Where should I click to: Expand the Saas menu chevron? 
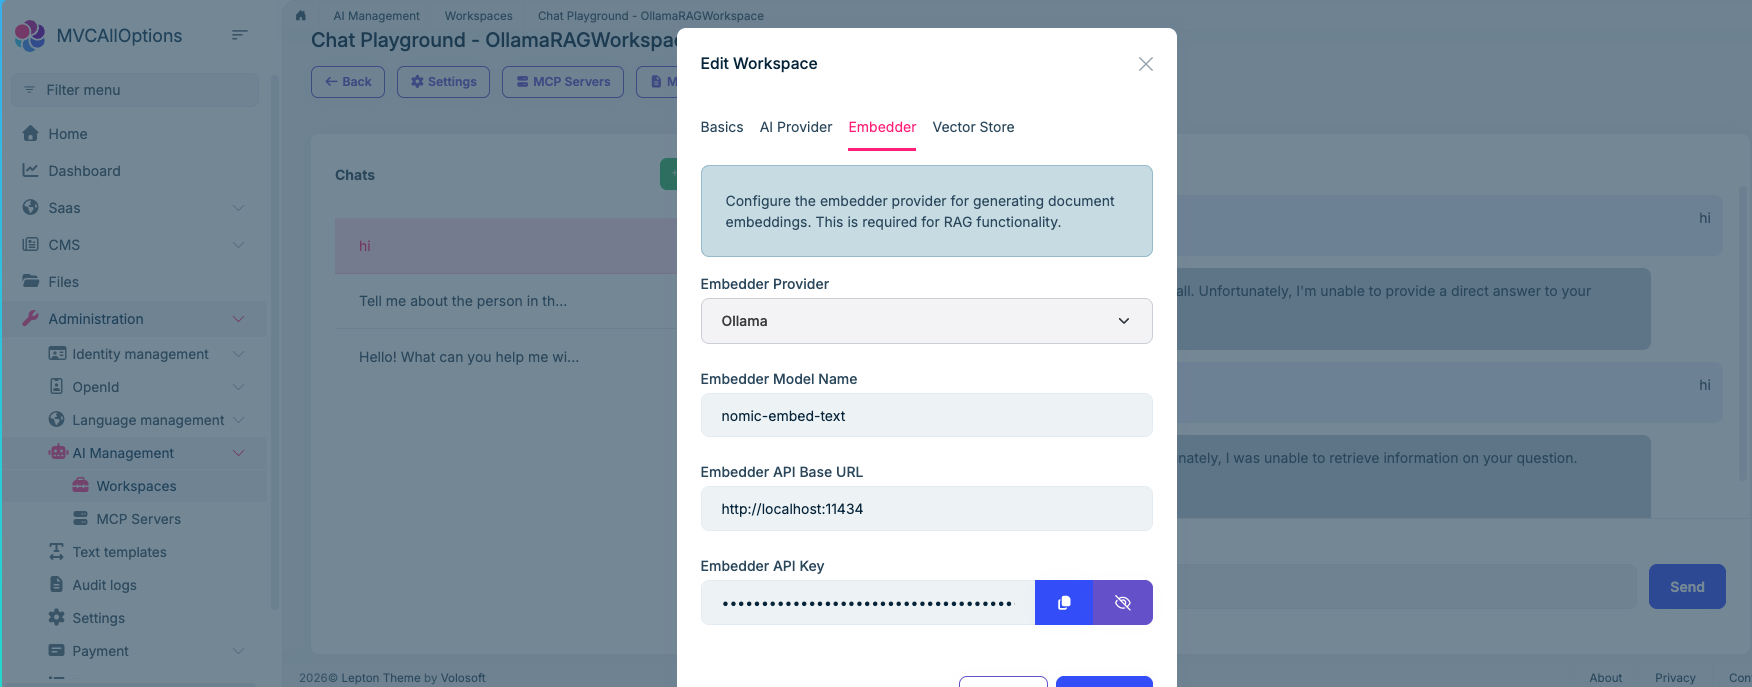pyautogui.click(x=238, y=208)
